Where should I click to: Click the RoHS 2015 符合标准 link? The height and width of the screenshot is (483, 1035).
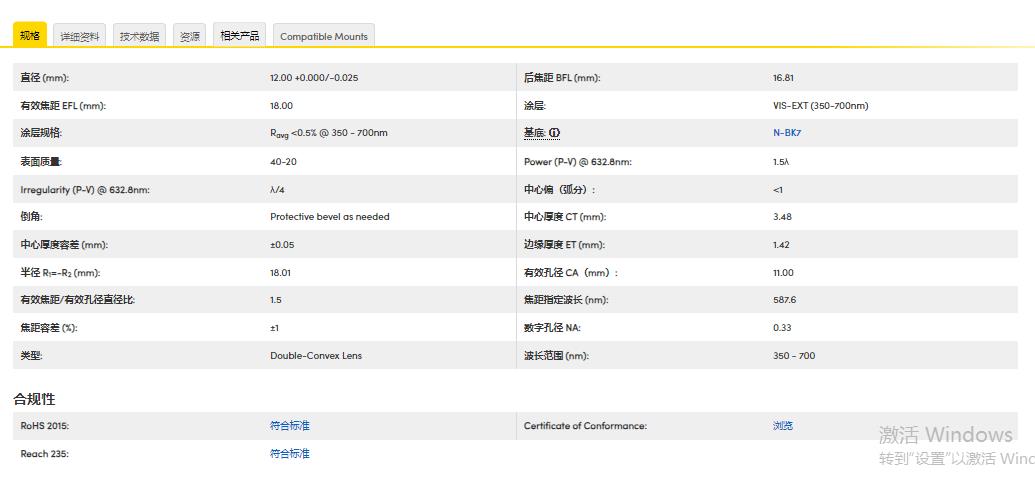point(290,426)
